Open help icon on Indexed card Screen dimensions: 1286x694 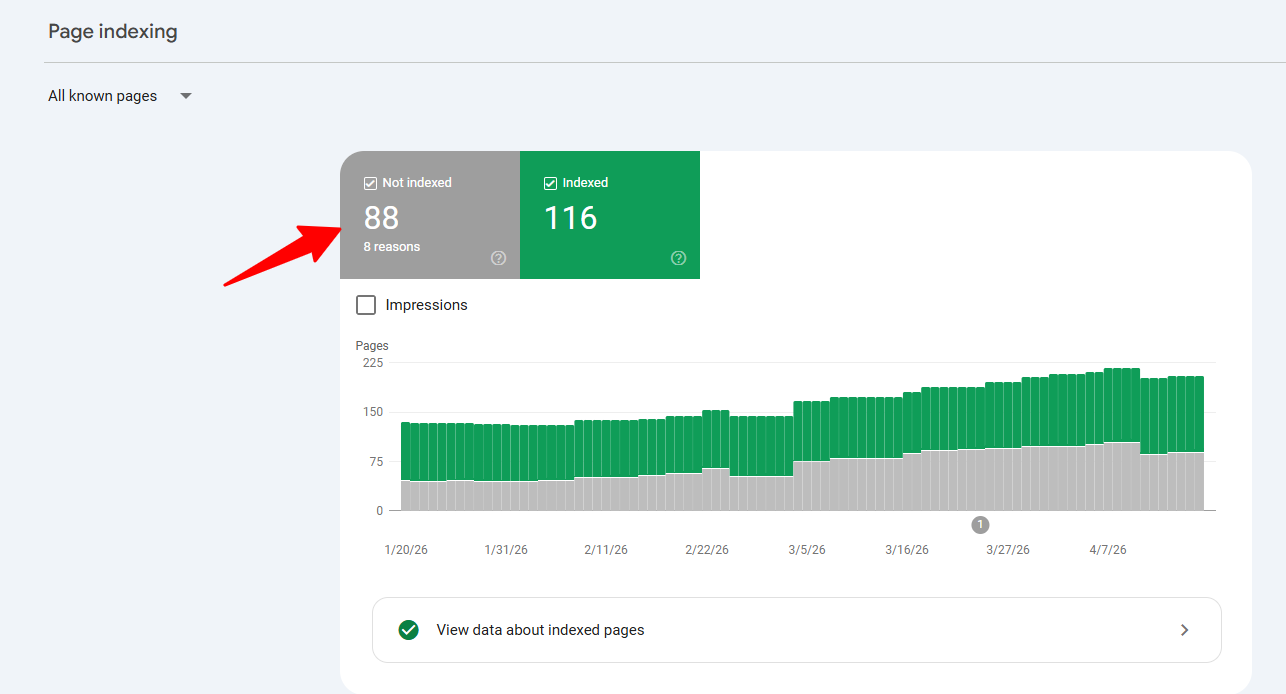pos(678,258)
